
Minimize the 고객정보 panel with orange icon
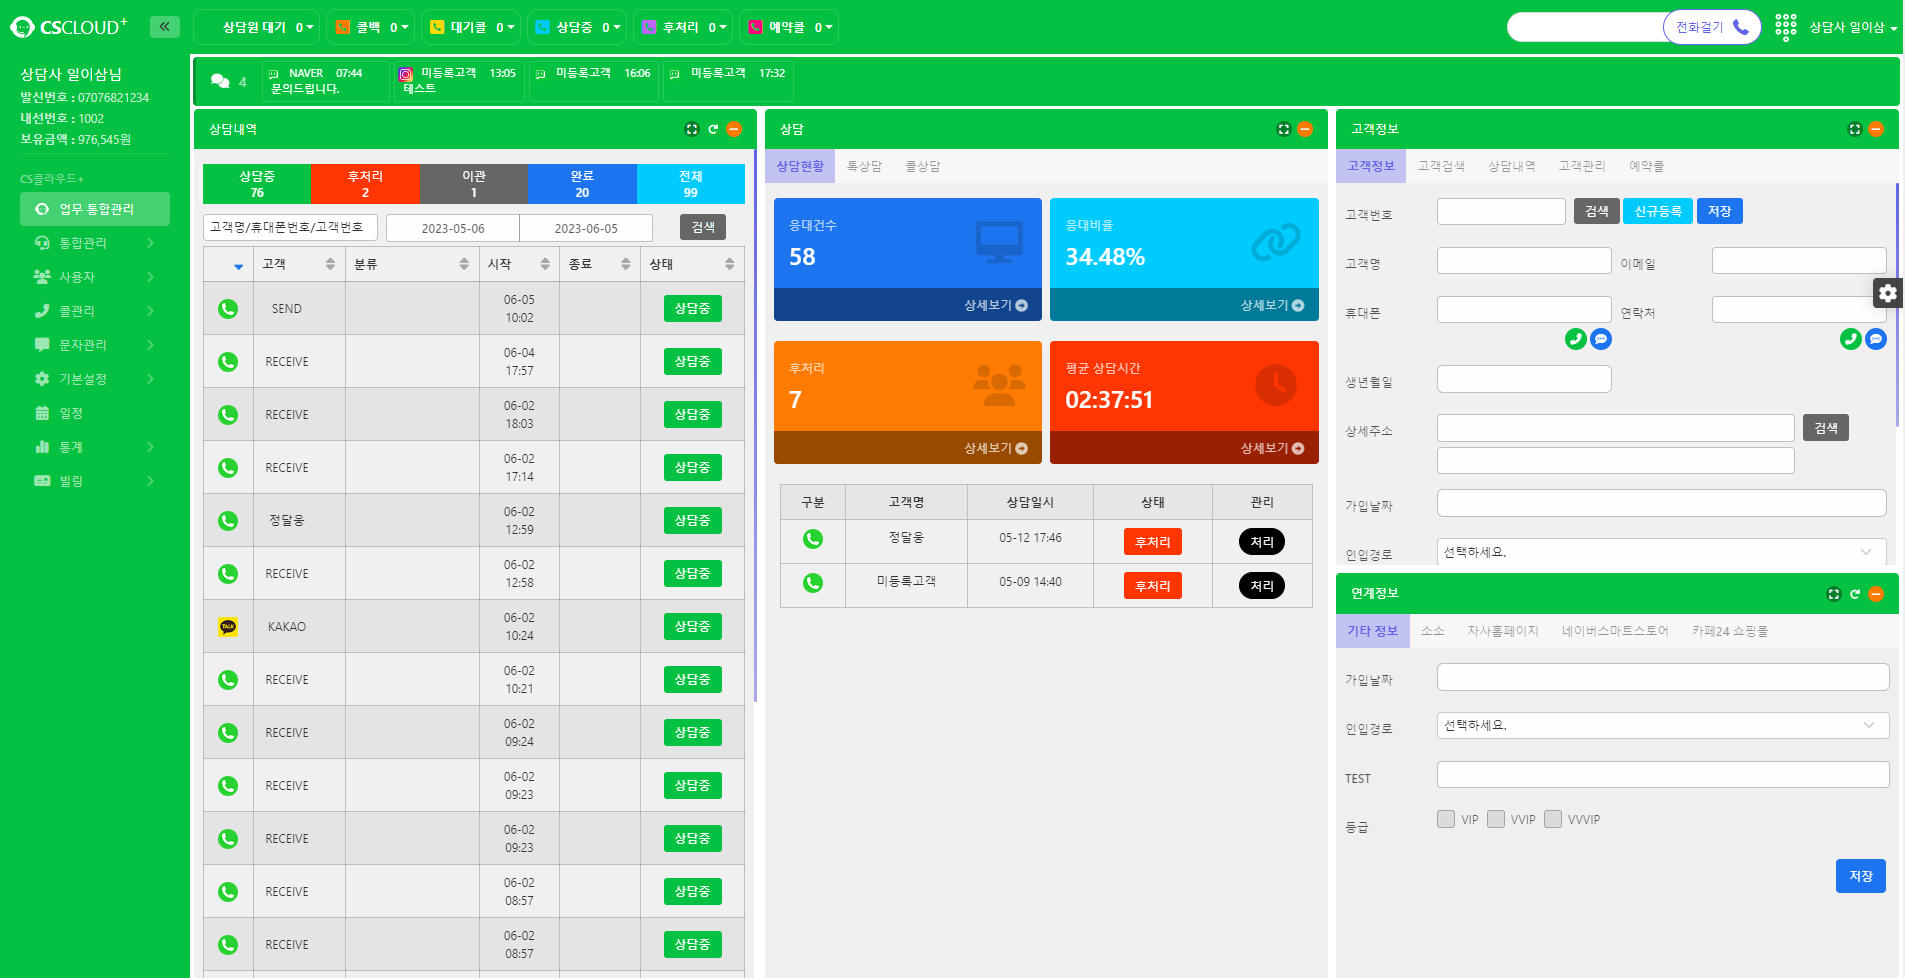pyautogui.click(x=1876, y=129)
